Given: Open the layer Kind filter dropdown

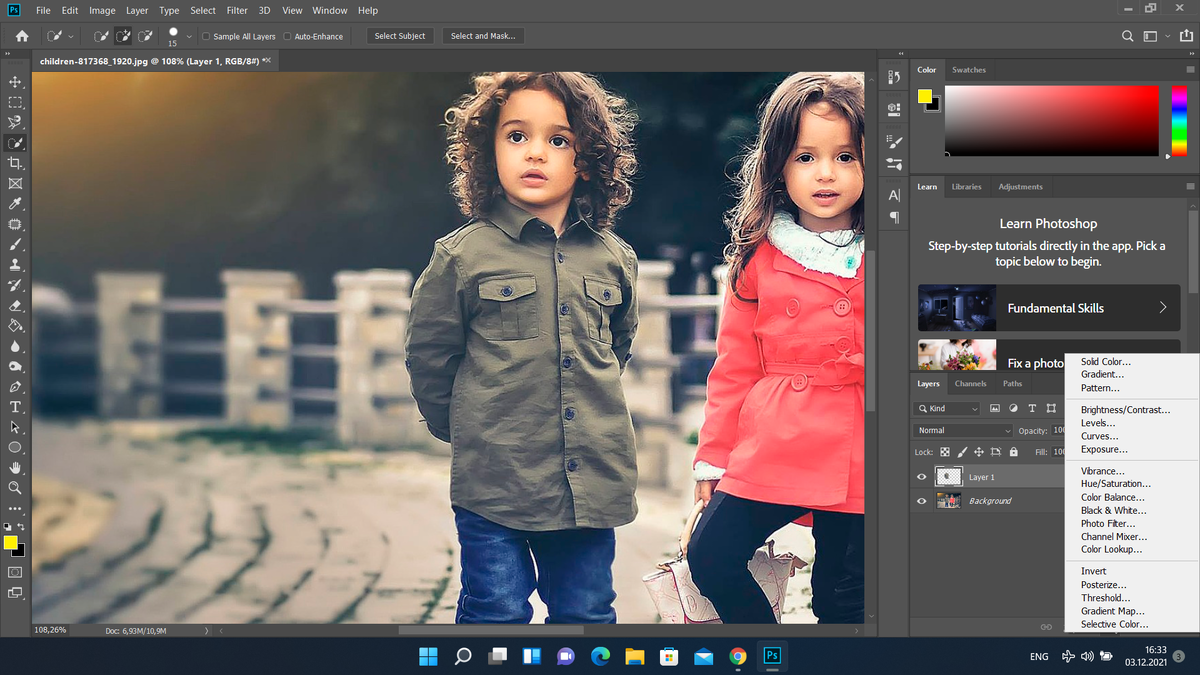Looking at the screenshot, I should 948,408.
